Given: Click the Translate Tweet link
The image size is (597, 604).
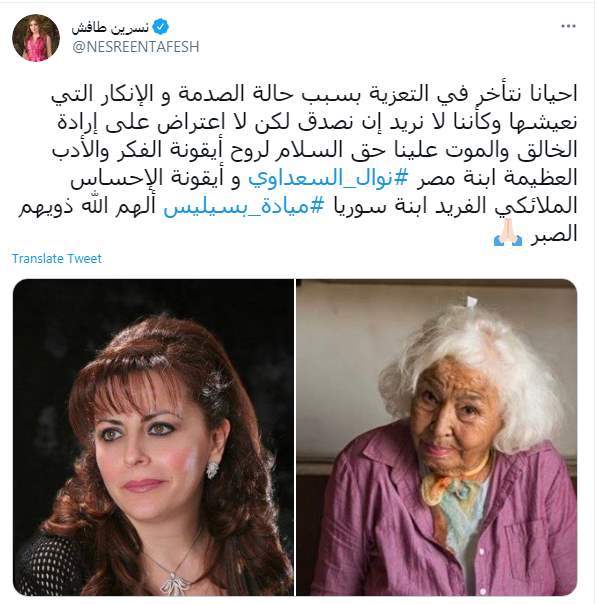Looking at the screenshot, I should click(x=57, y=258).
